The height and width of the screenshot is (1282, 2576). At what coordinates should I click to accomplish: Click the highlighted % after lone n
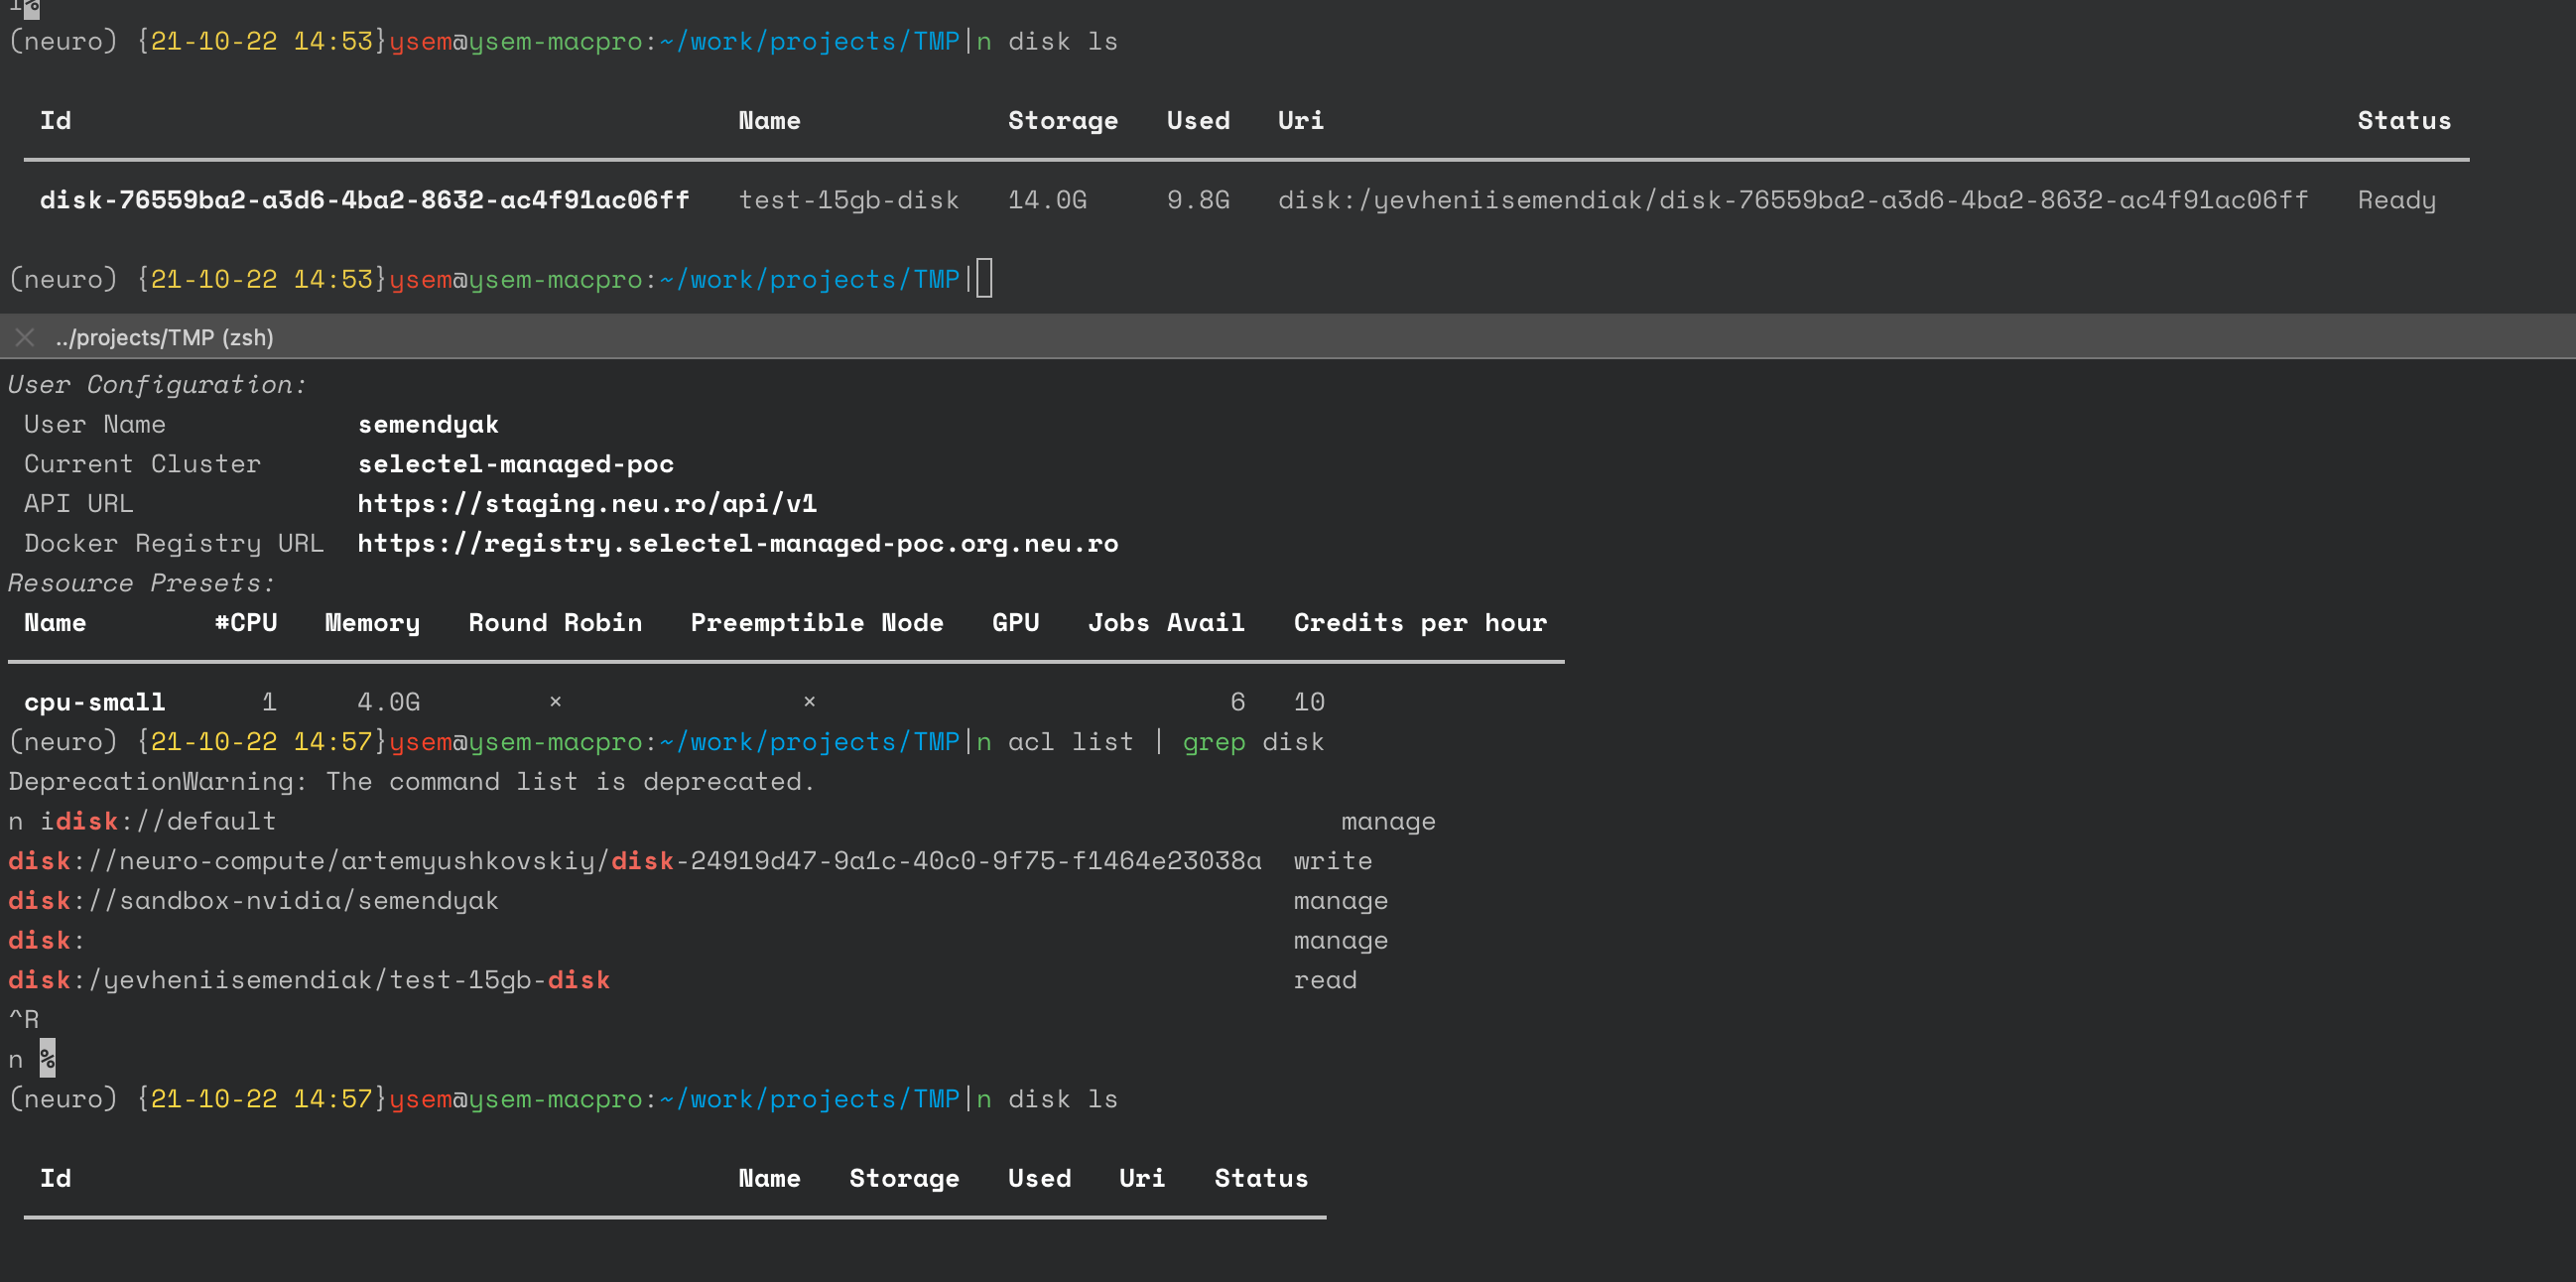[x=47, y=1059]
